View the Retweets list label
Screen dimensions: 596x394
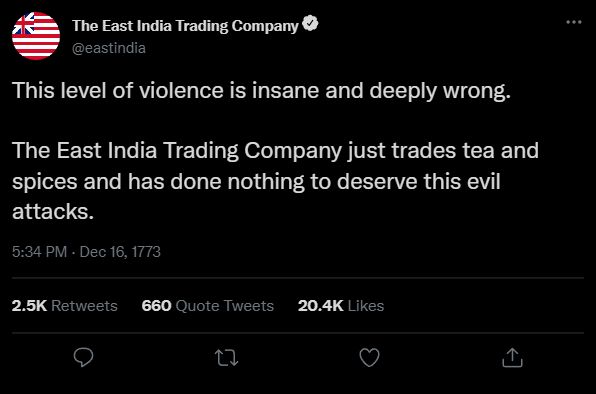tap(84, 305)
